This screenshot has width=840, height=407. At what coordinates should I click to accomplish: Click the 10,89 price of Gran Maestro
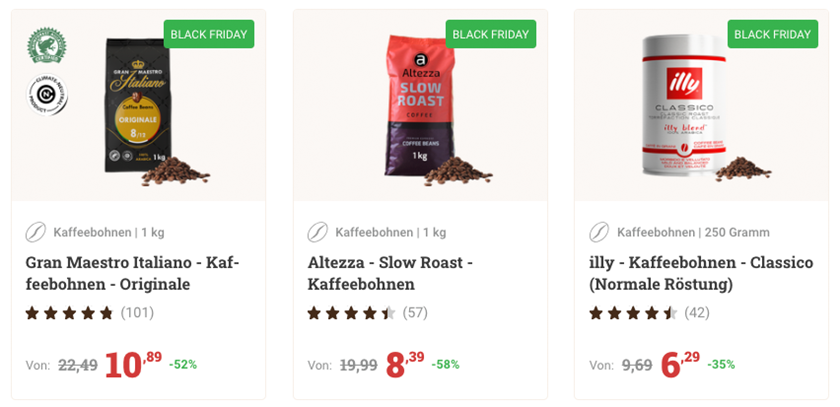coord(132,365)
